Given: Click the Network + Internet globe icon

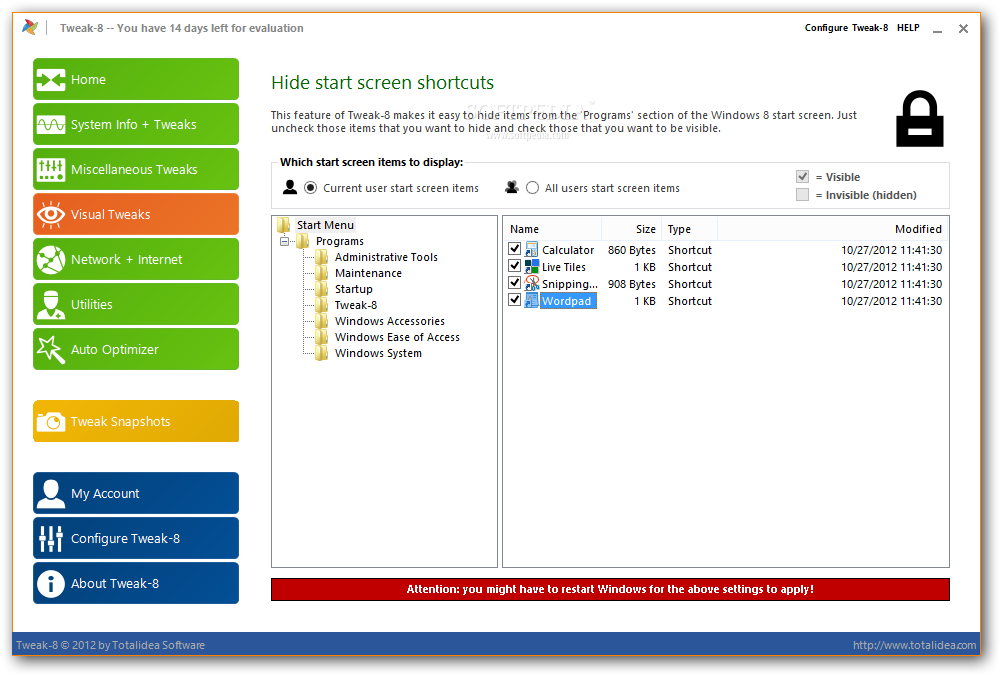Looking at the screenshot, I should (51, 260).
